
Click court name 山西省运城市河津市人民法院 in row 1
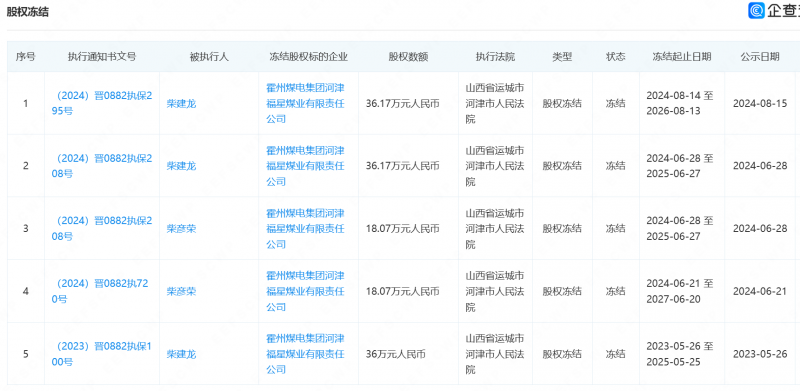[495, 103]
